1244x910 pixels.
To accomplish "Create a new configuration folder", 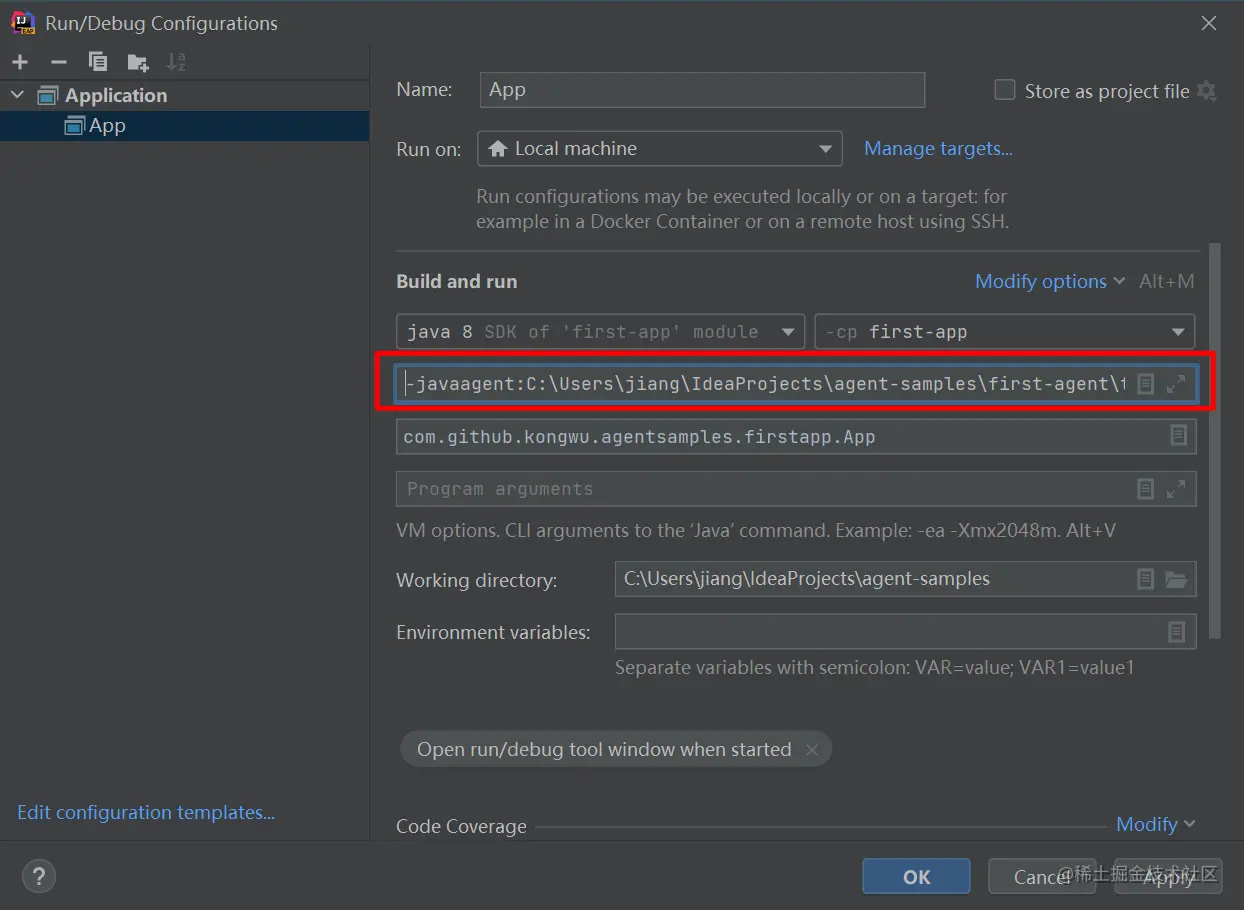I will click(138, 62).
